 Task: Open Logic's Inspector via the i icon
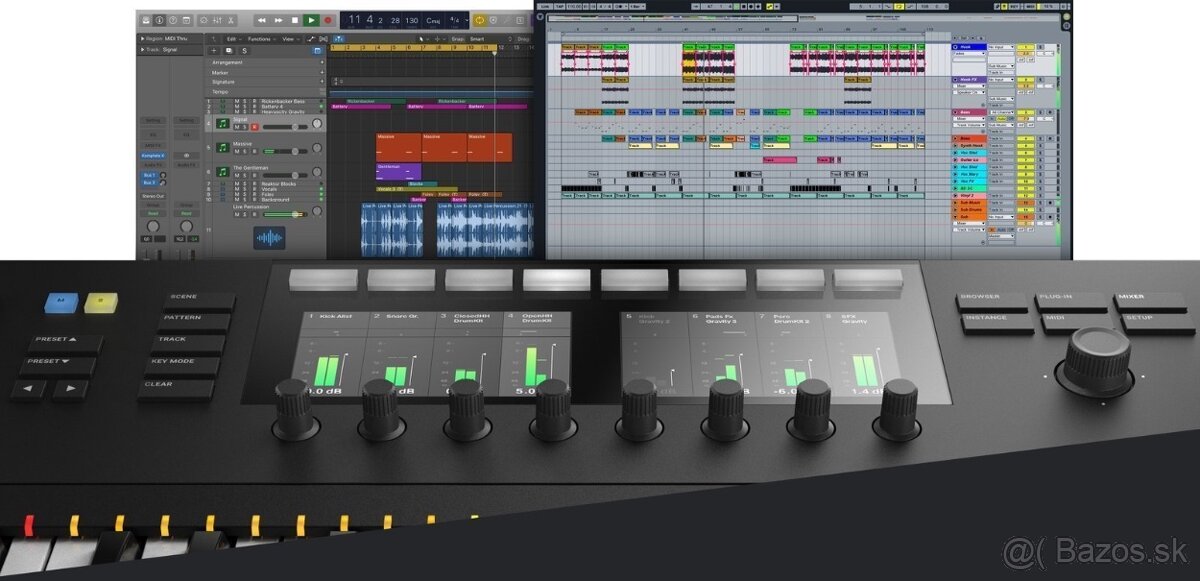[x=160, y=20]
